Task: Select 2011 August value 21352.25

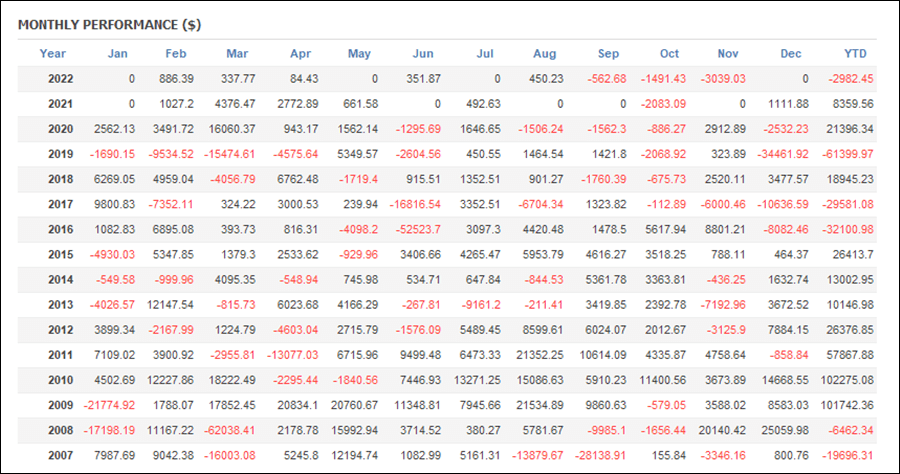Action: tap(540, 355)
